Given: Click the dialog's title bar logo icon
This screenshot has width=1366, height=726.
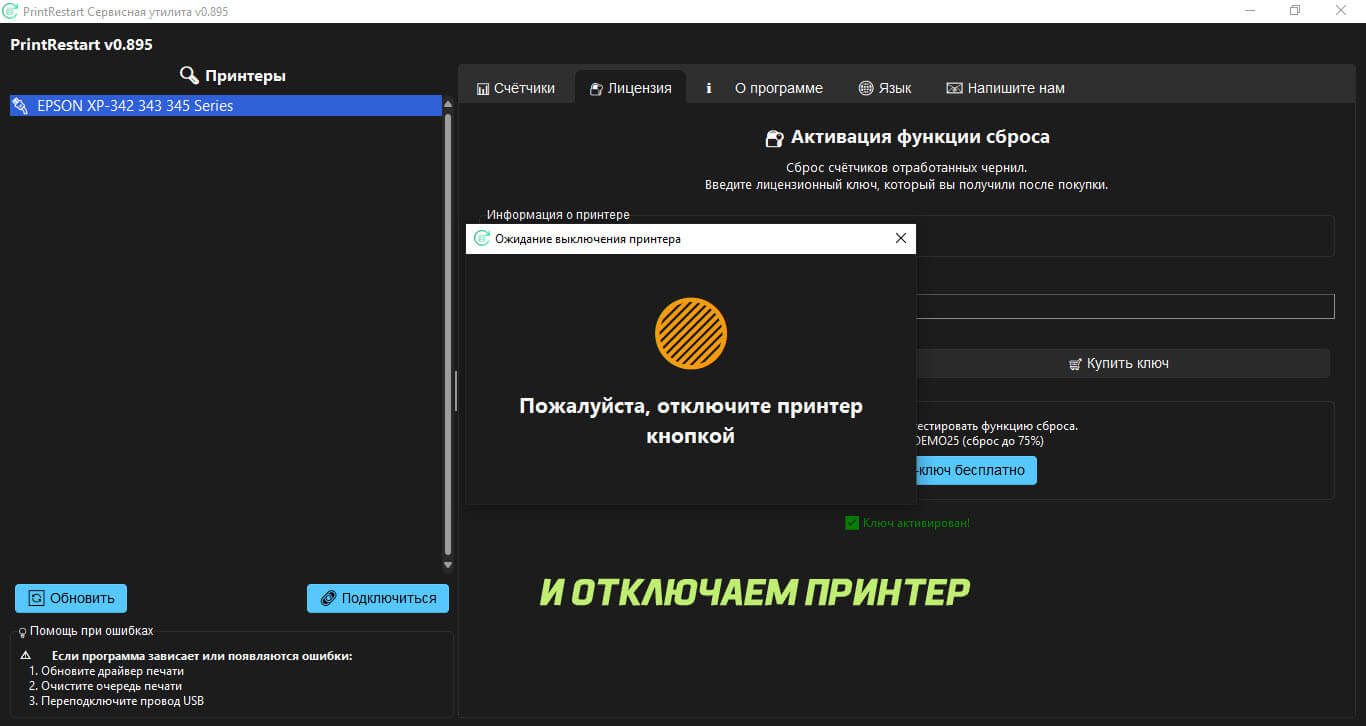Looking at the screenshot, I should click(x=482, y=239).
